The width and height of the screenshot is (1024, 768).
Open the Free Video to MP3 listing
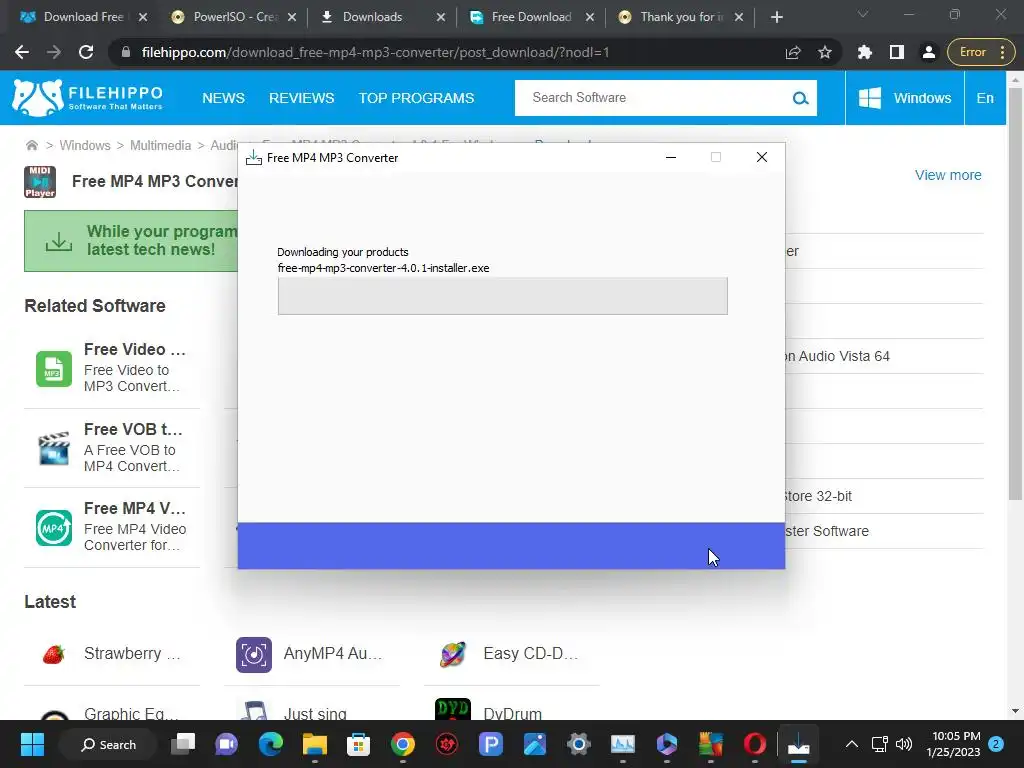tap(112, 368)
